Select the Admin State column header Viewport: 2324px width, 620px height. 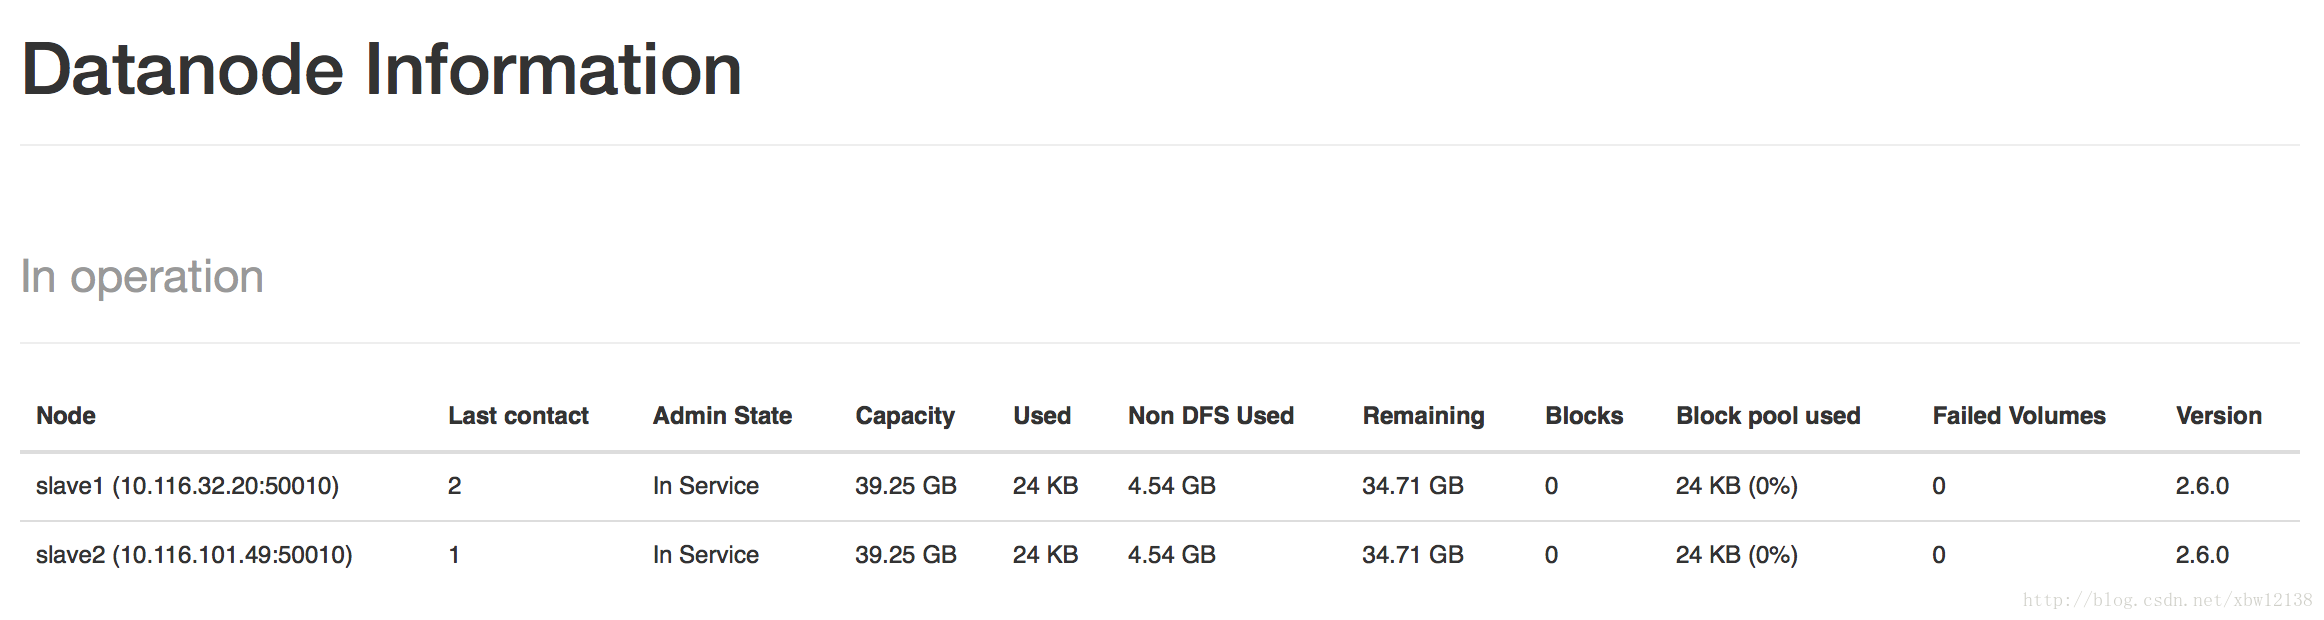pos(722,416)
